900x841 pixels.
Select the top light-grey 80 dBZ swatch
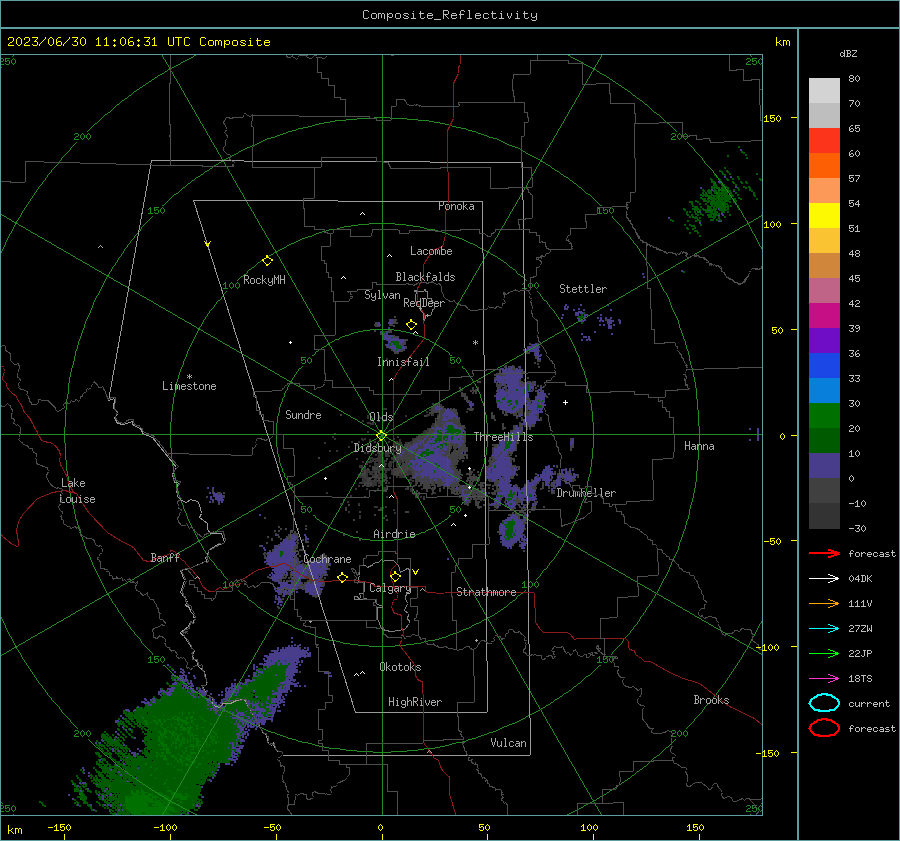[824, 90]
